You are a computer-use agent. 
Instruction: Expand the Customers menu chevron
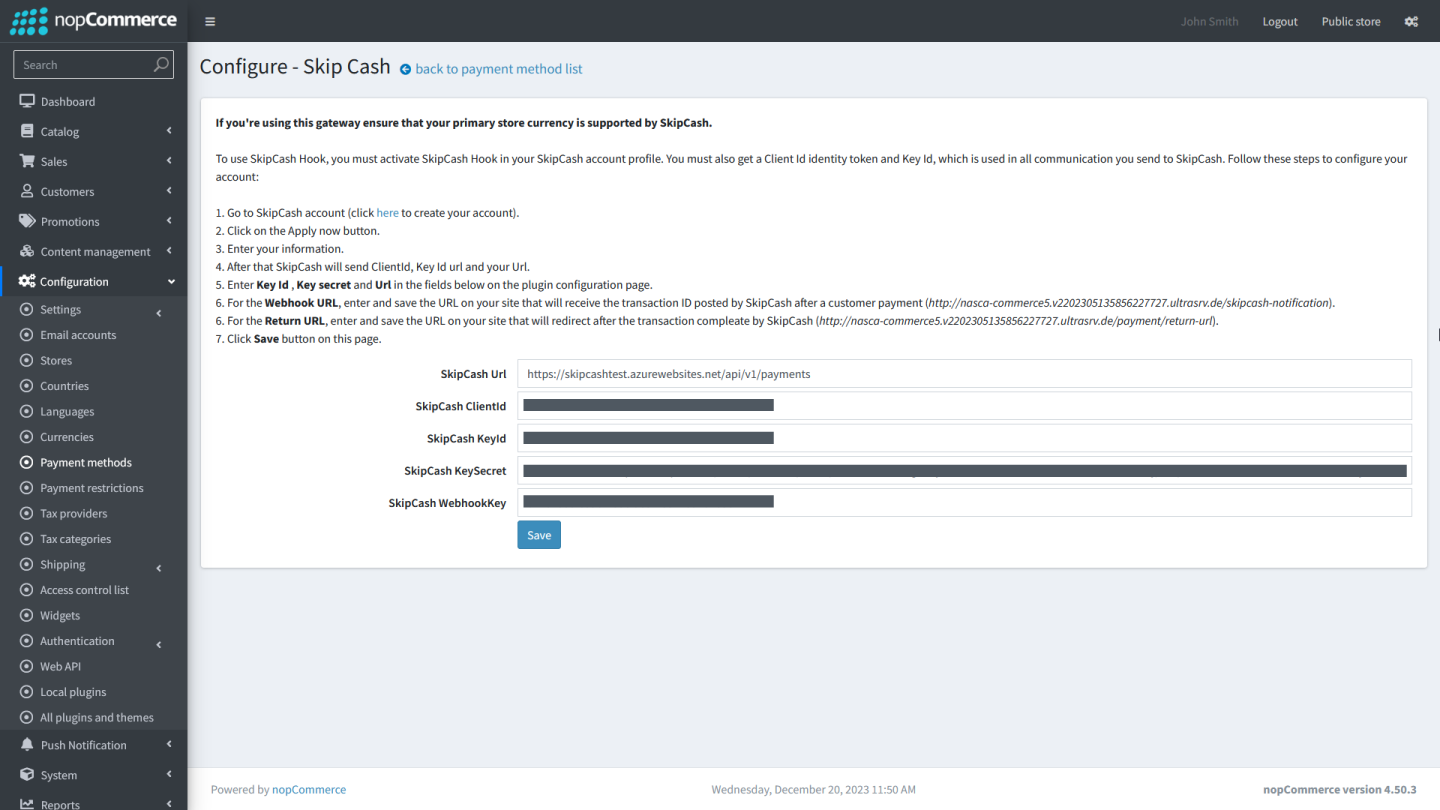click(169, 191)
